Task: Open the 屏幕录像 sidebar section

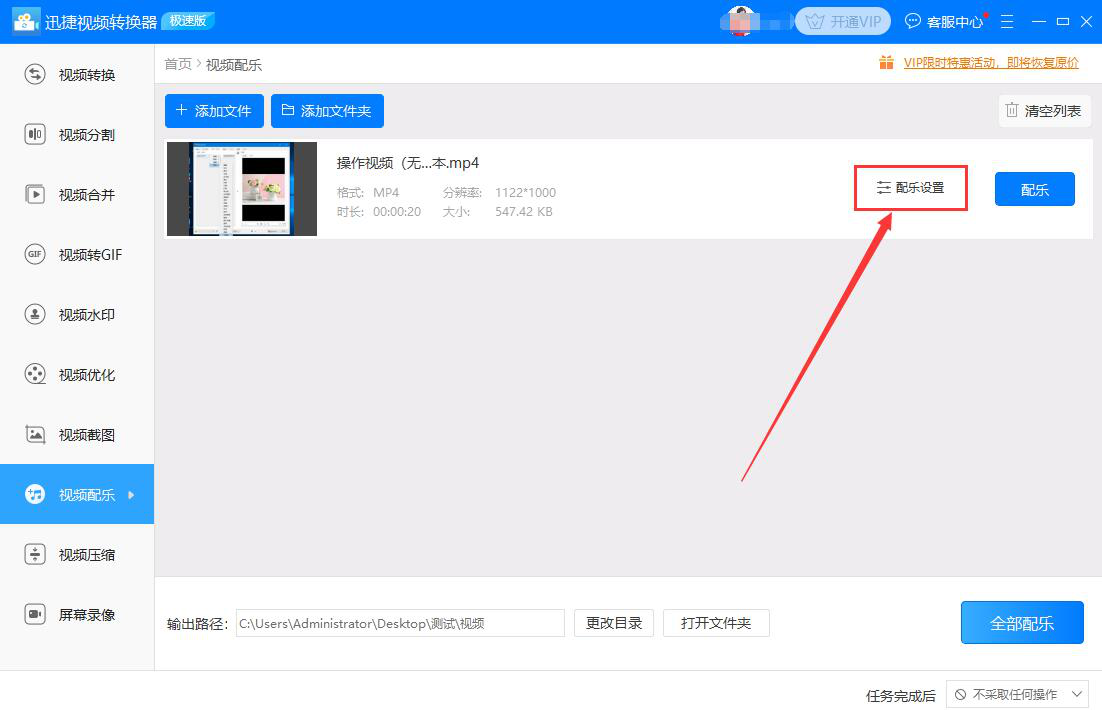Action: tap(77, 614)
